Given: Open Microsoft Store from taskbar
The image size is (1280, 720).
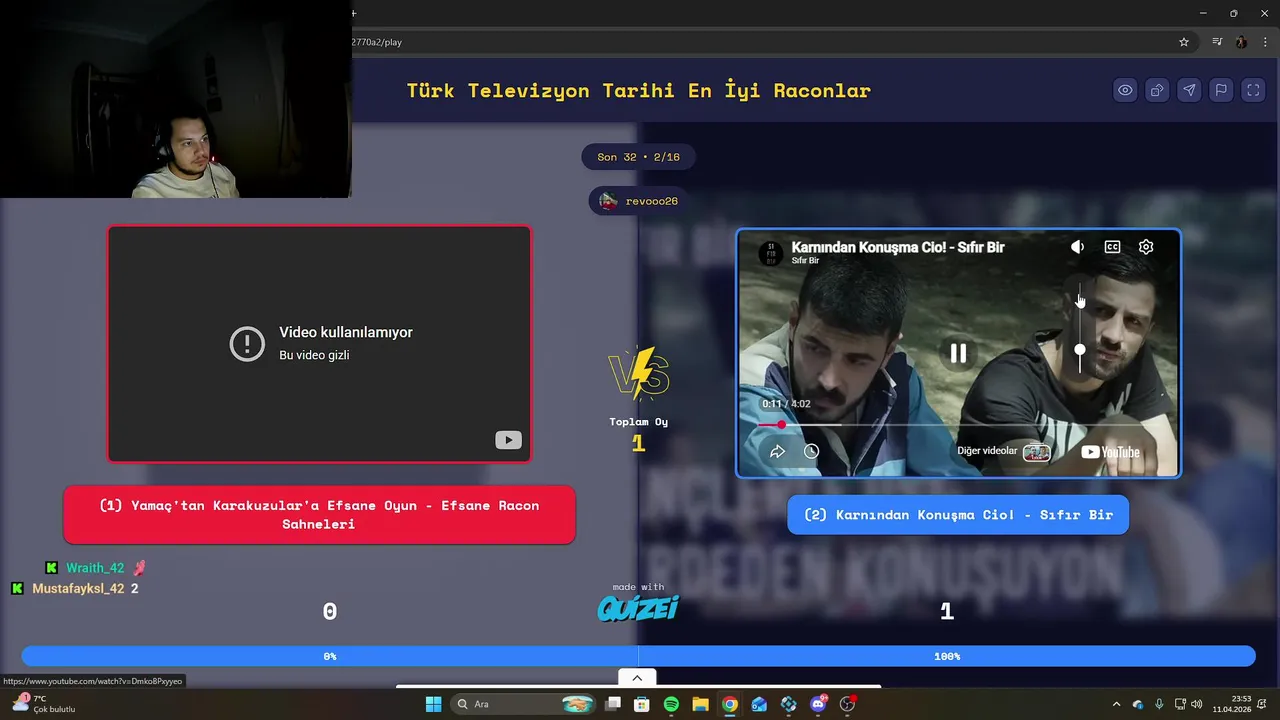Looking at the screenshot, I should (x=642, y=704).
